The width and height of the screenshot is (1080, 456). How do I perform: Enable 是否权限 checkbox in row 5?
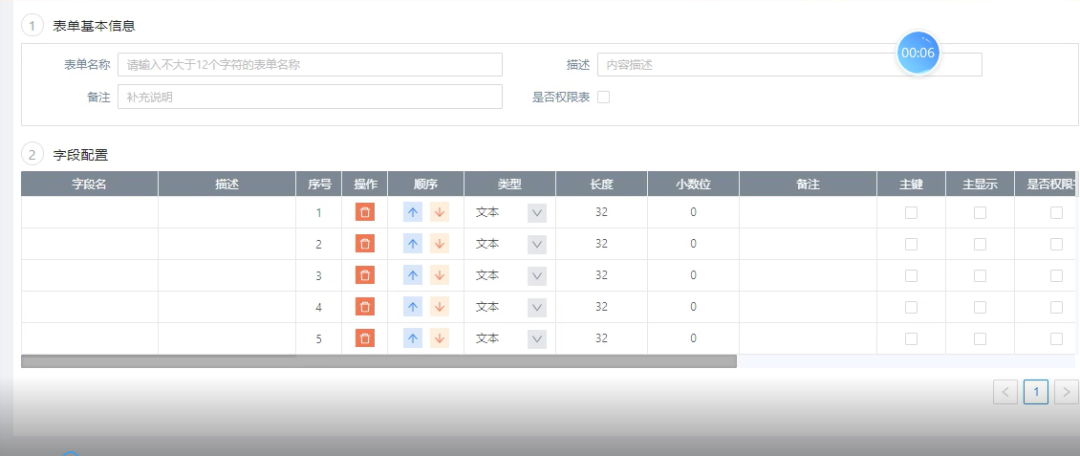coord(1056,339)
